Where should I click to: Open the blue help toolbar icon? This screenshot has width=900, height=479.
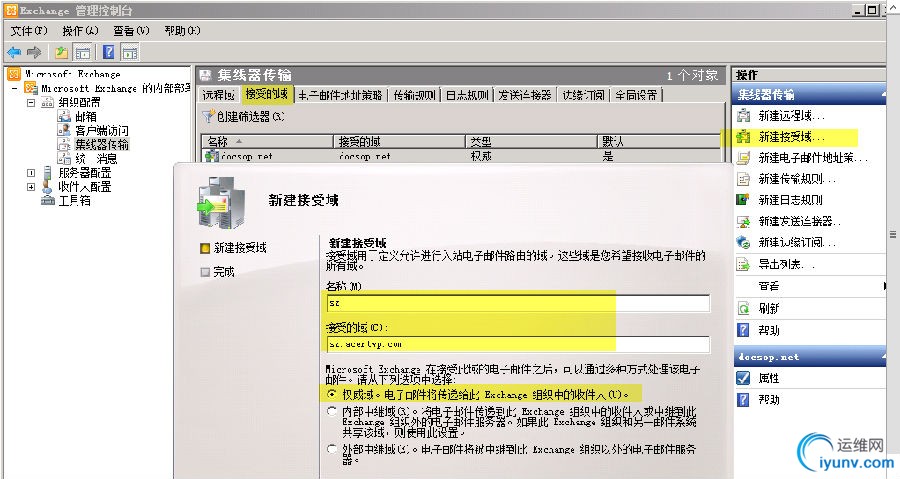pos(108,53)
